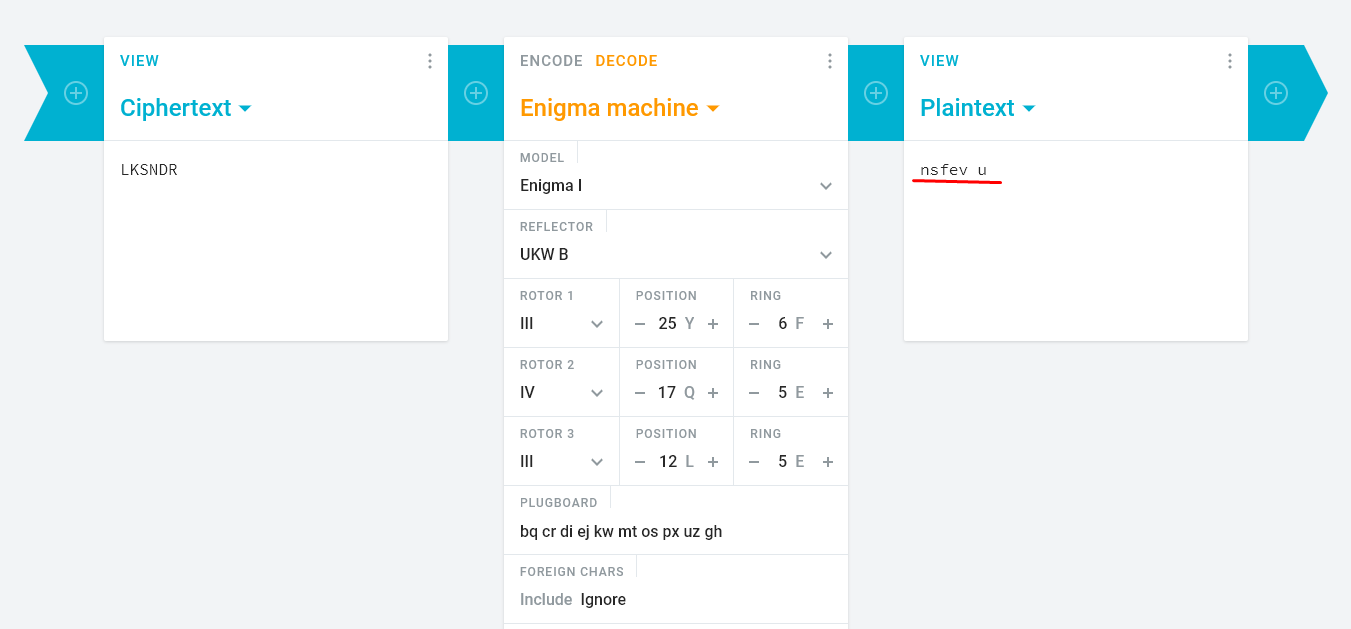The height and width of the screenshot is (629, 1351).
Task: Open Rotor 1 selection dropdown
Action: [561, 324]
